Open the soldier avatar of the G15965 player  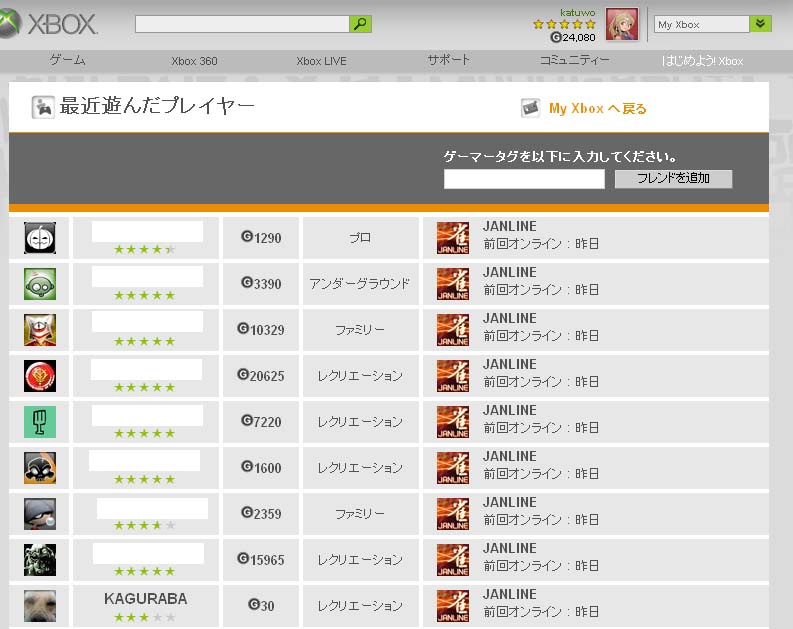pyautogui.click(x=40, y=560)
